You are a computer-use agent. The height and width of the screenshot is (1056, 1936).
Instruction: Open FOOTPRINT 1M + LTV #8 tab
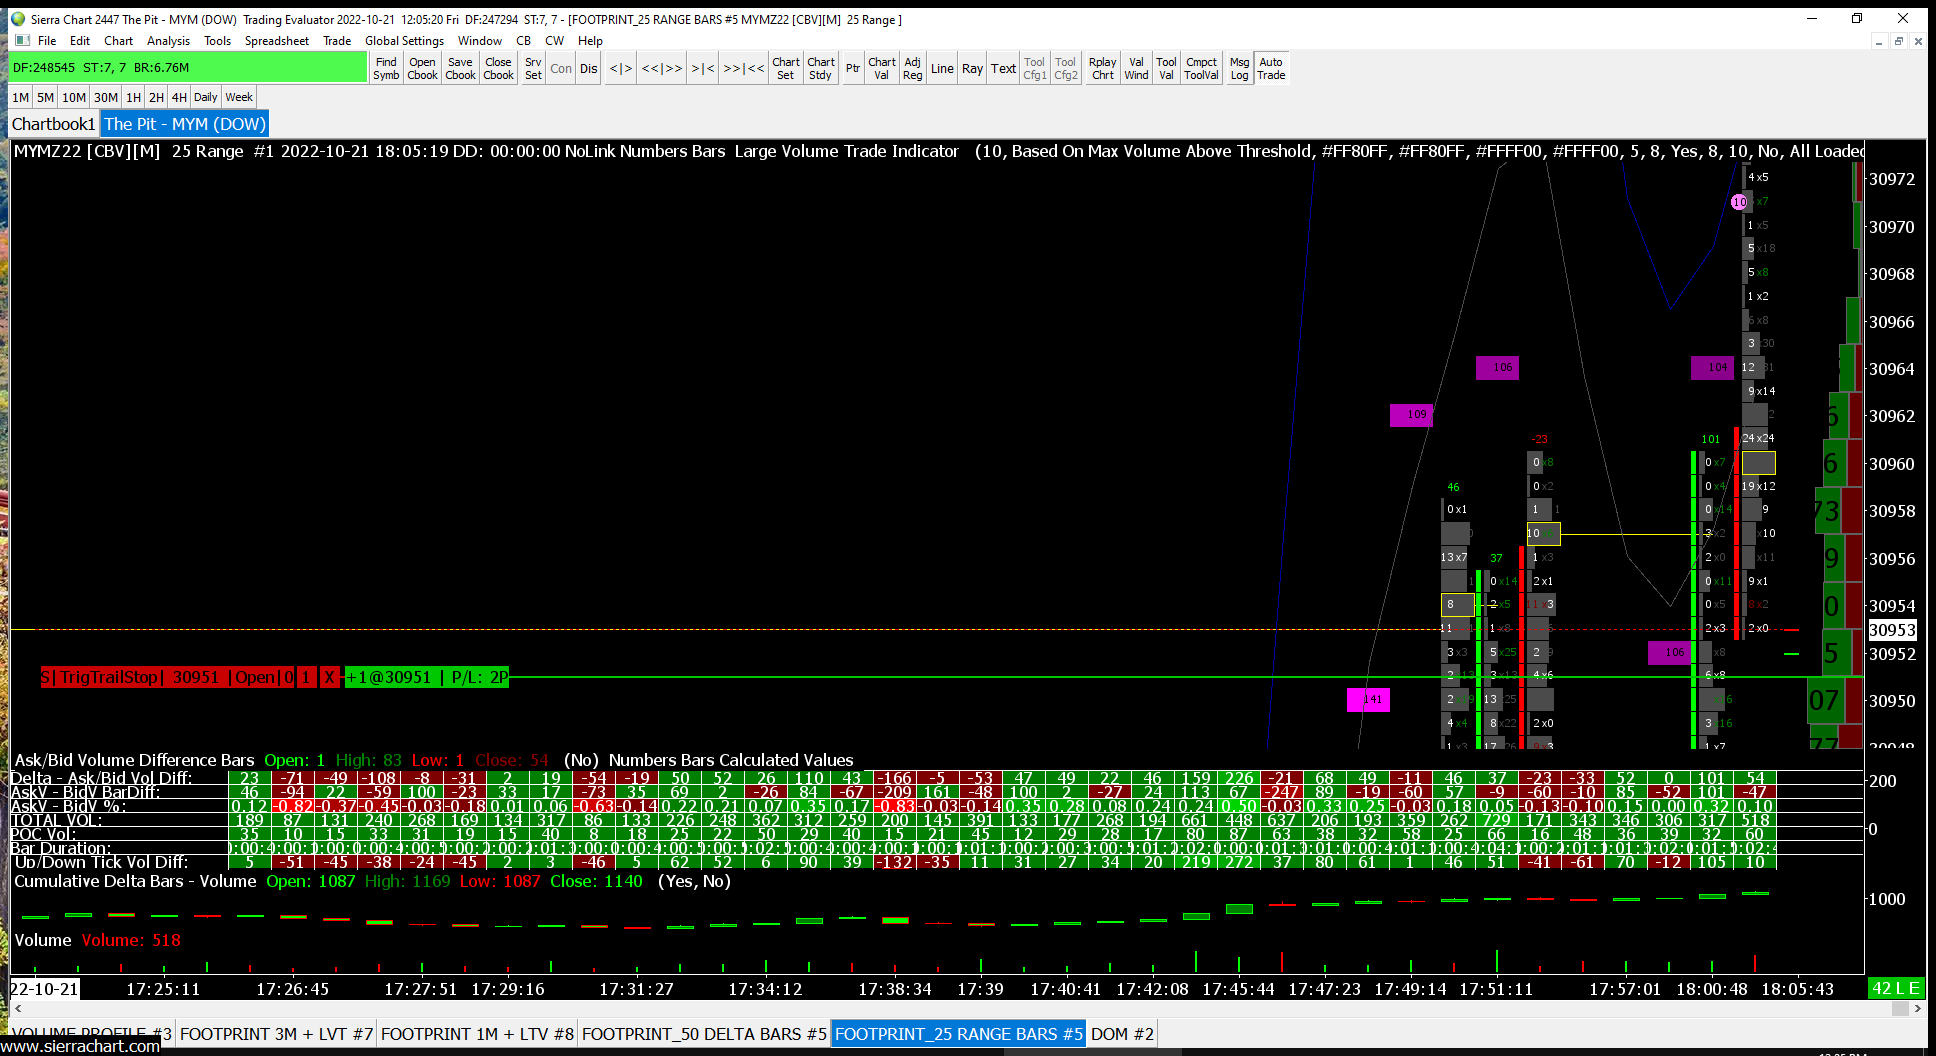[477, 1034]
